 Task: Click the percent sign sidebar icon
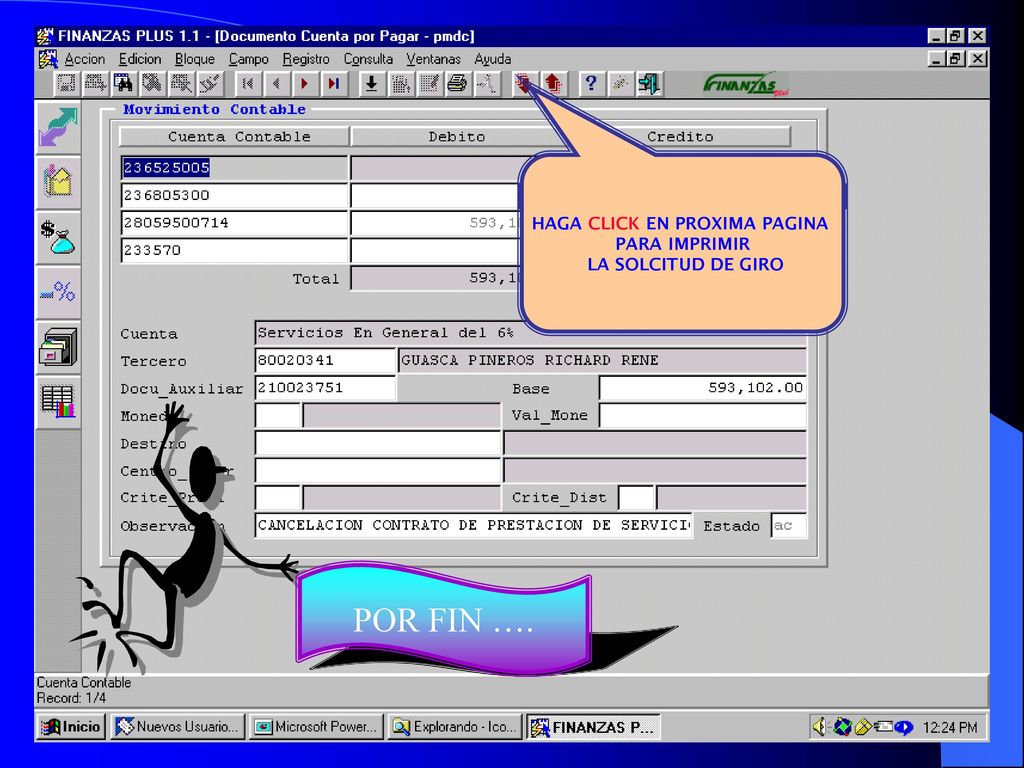[58, 291]
